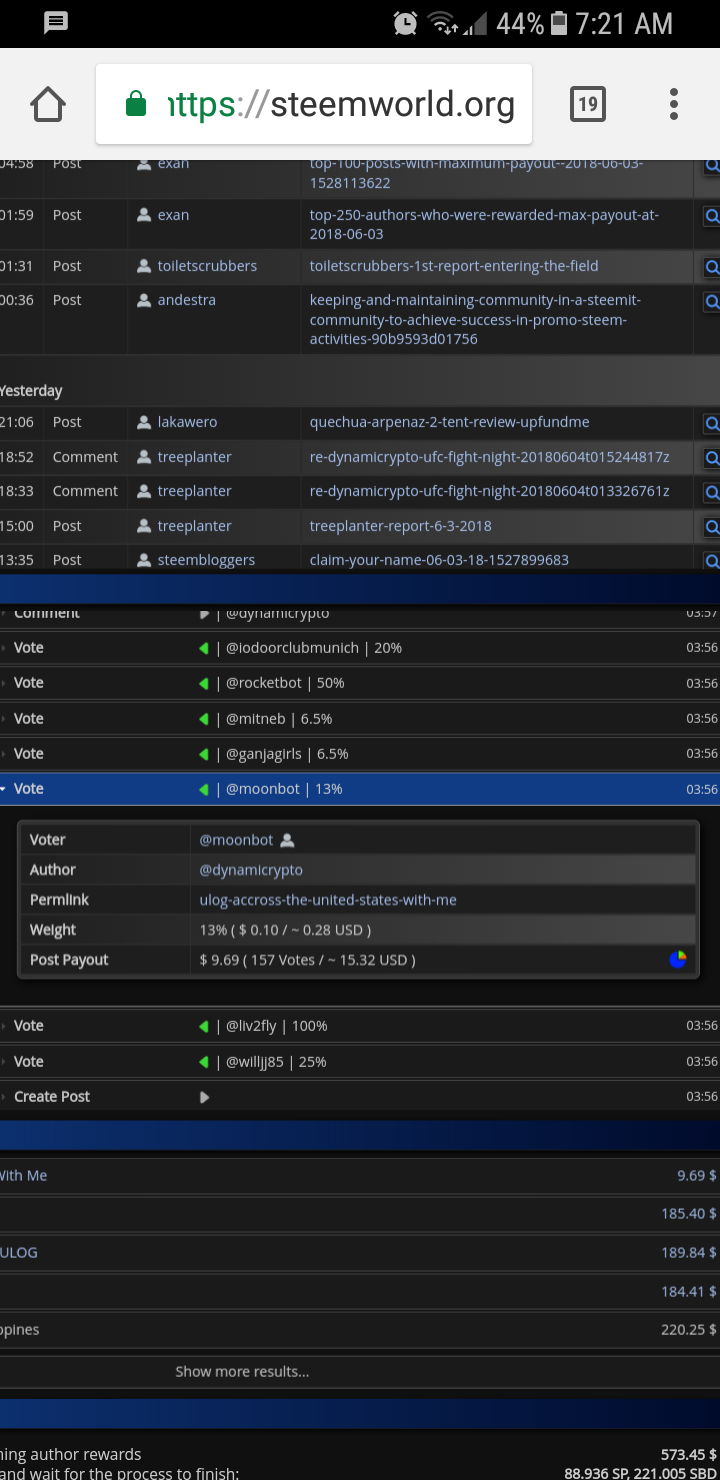The image size is (720, 1480).
Task: Expand the @liv2fly 100% vote row
Action: tap(360, 1026)
